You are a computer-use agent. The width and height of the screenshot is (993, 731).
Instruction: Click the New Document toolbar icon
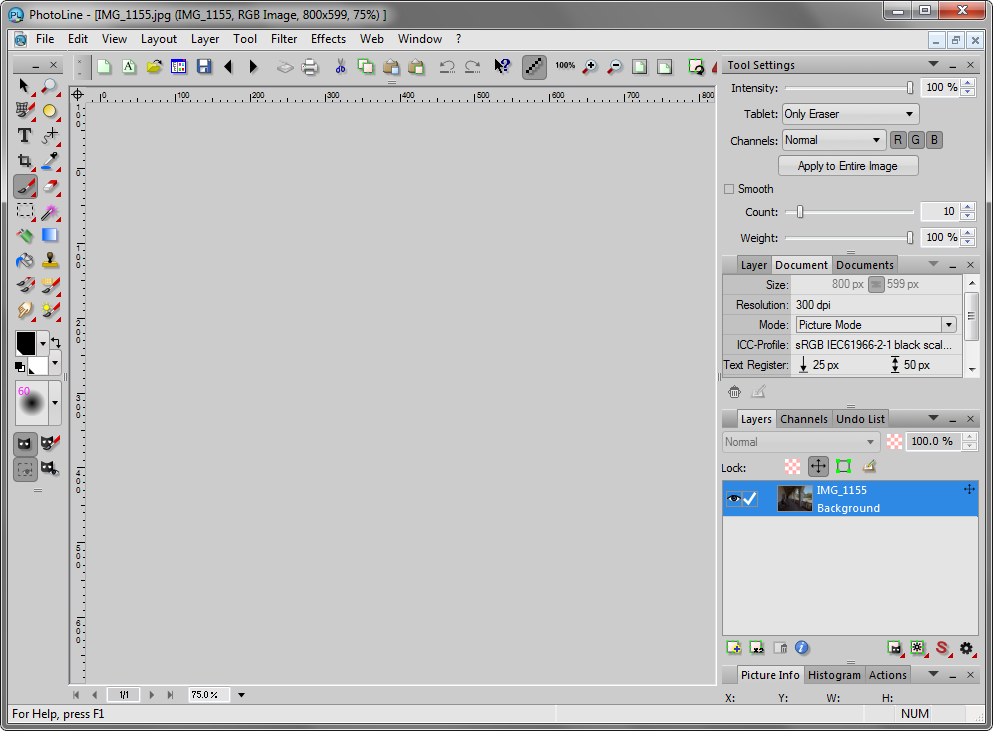click(104, 67)
